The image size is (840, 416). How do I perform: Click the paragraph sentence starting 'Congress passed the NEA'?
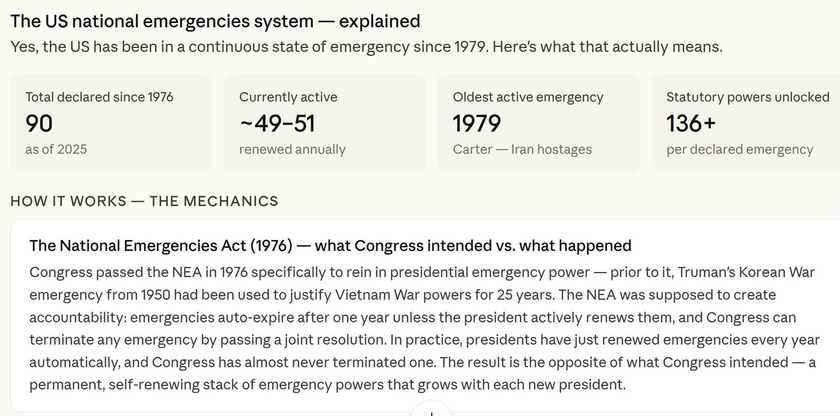point(300,272)
